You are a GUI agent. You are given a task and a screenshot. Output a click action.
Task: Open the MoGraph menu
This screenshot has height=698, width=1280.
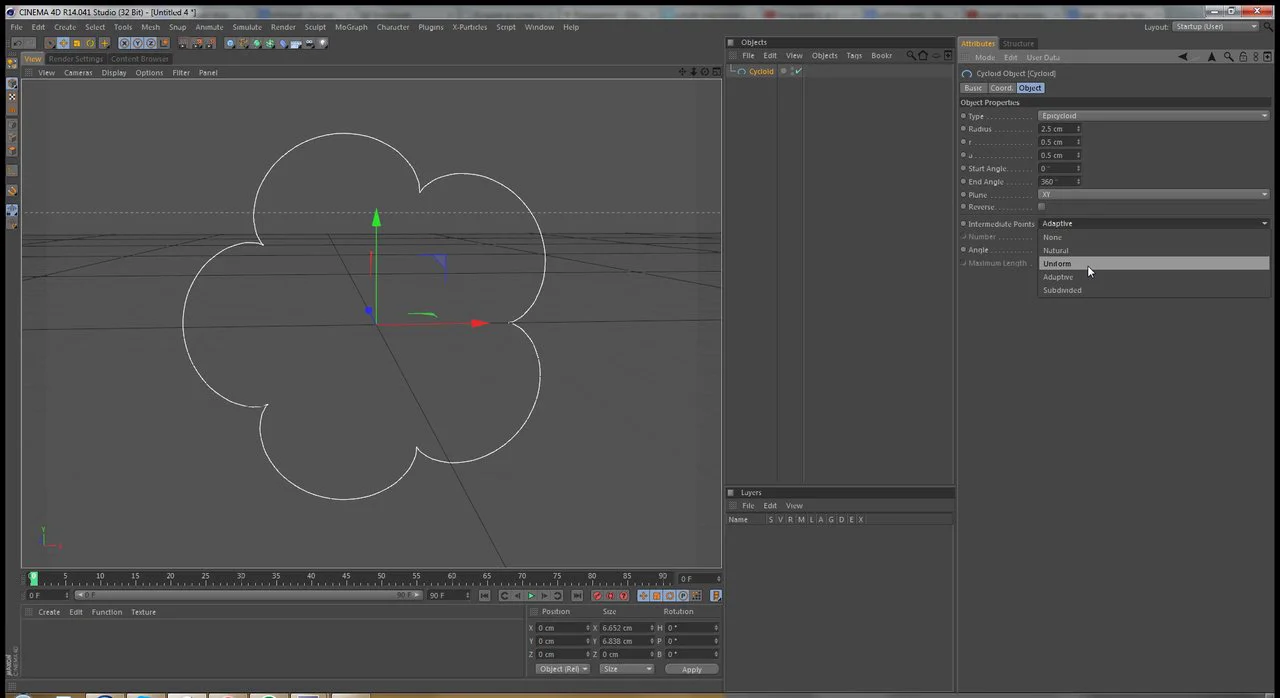pyautogui.click(x=351, y=27)
